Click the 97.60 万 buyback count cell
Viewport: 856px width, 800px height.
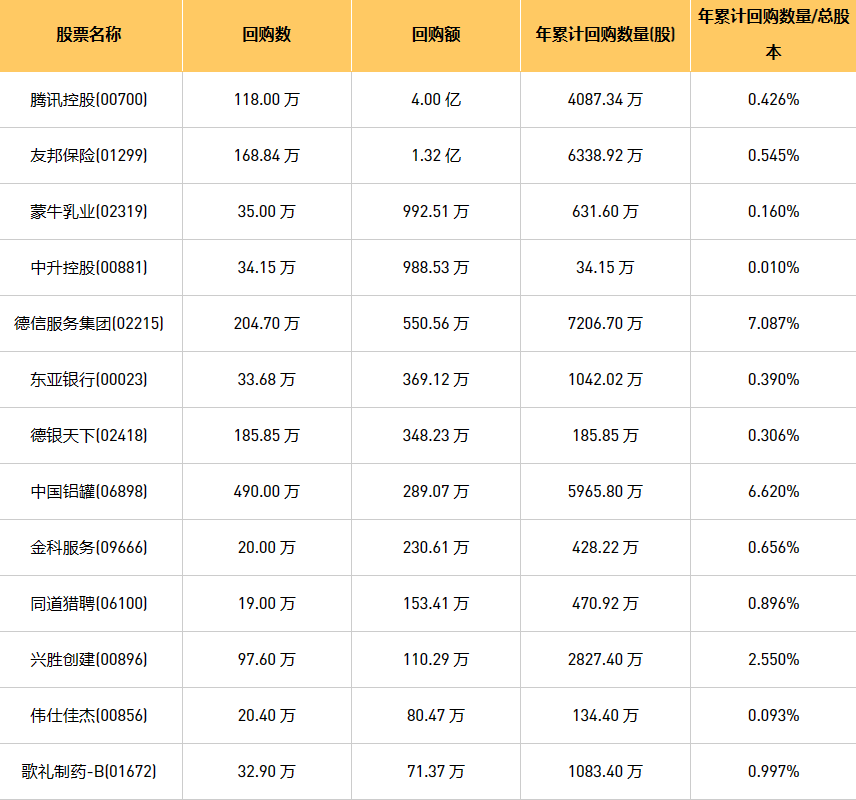tap(266, 659)
